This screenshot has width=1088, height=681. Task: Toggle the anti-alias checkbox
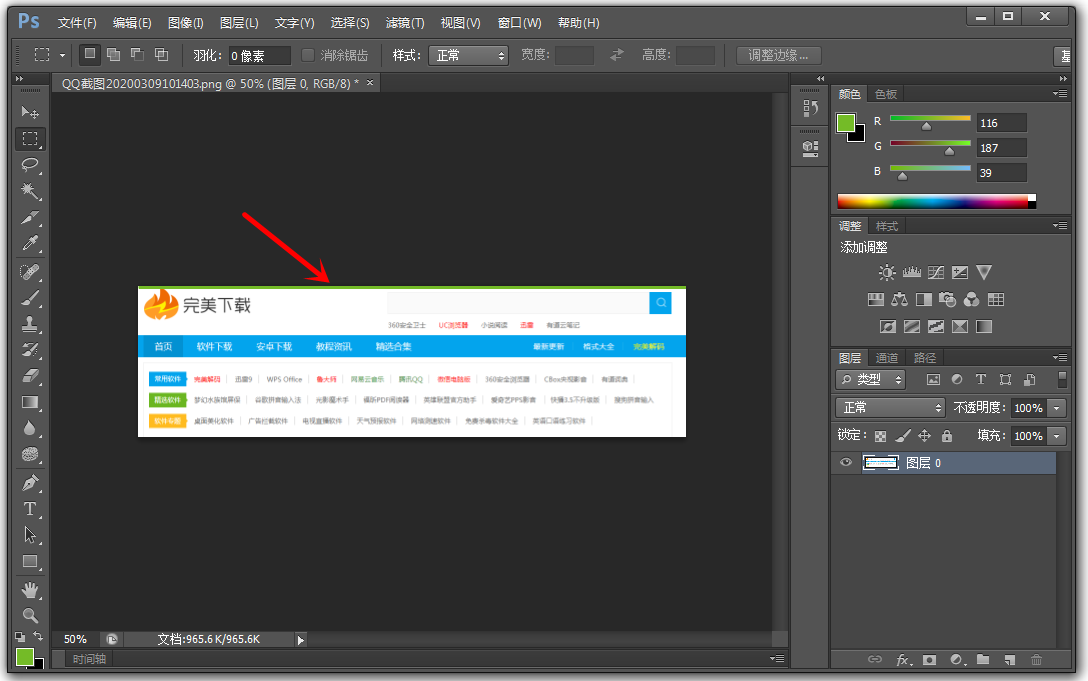pyautogui.click(x=308, y=55)
